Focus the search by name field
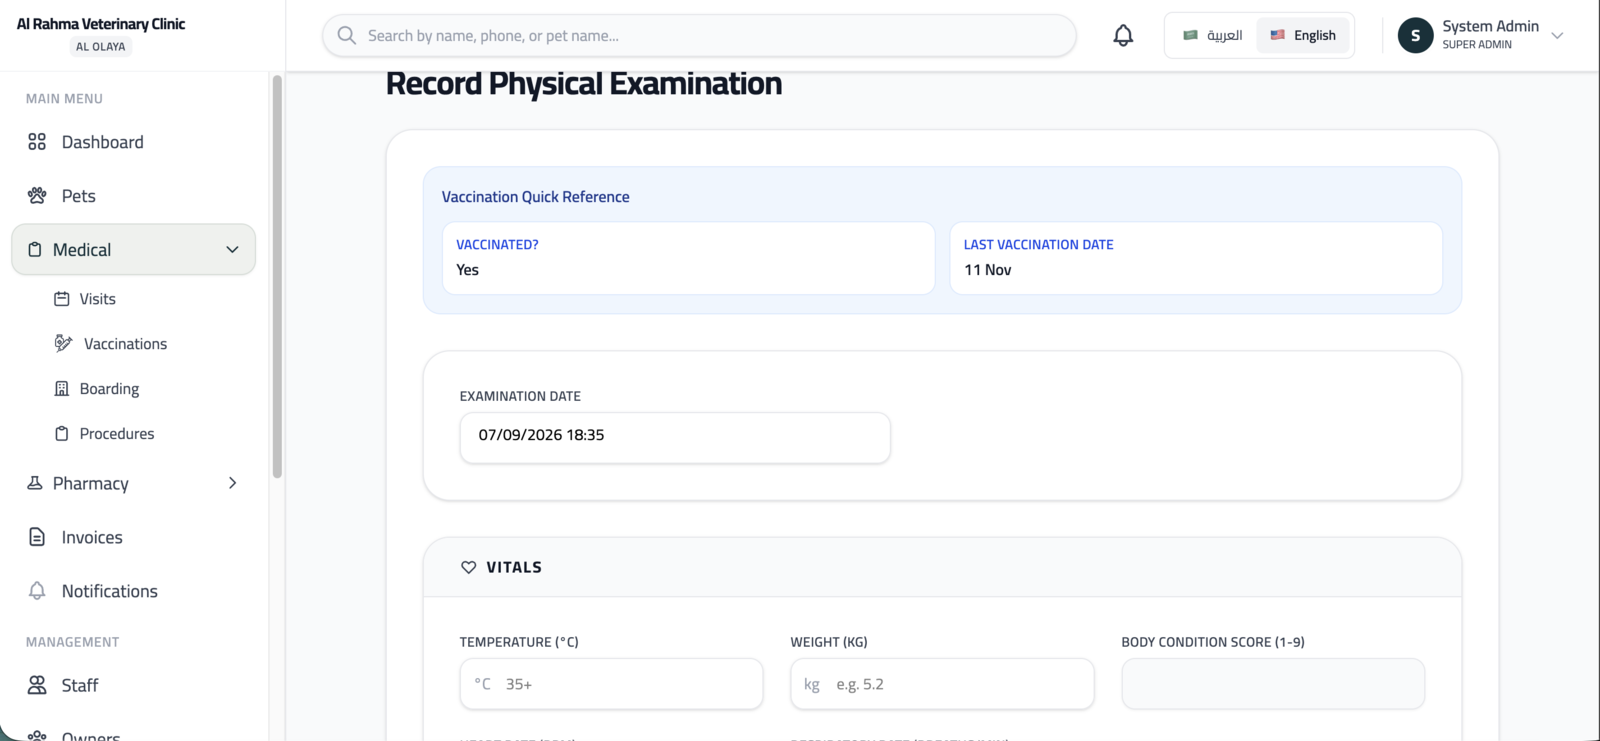1600x741 pixels. [x=699, y=36]
